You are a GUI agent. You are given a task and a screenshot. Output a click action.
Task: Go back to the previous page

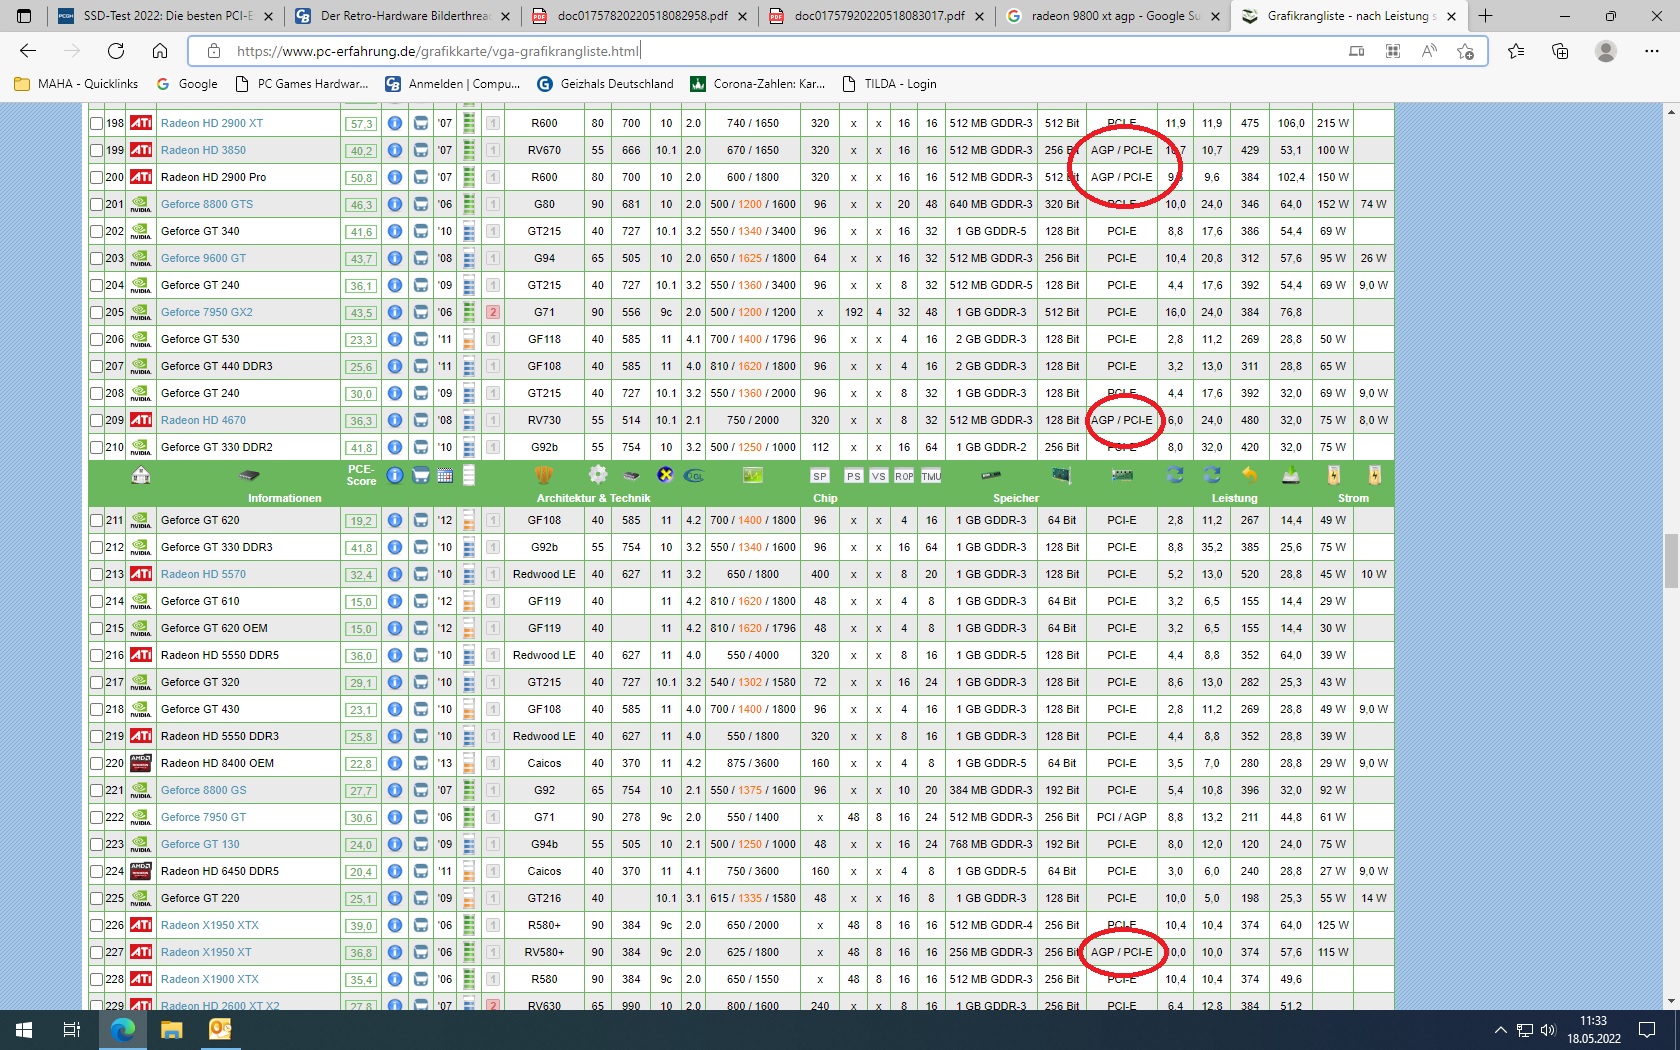28,51
